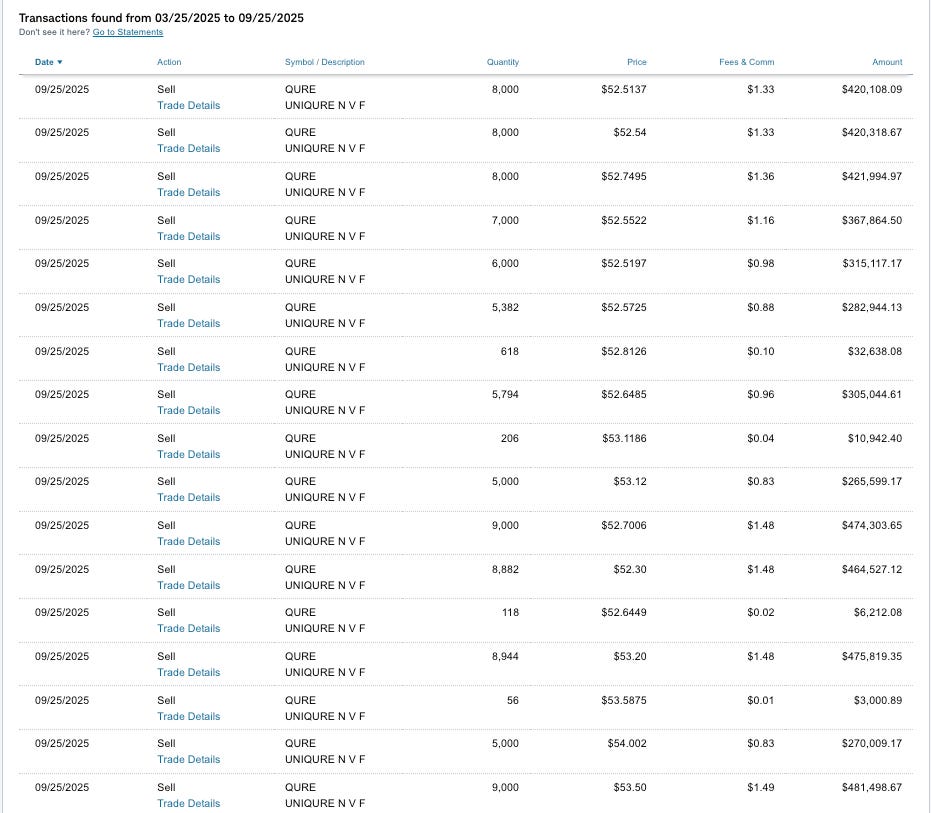
Task: Select the amount $3,000.89
Action: tap(878, 700)
